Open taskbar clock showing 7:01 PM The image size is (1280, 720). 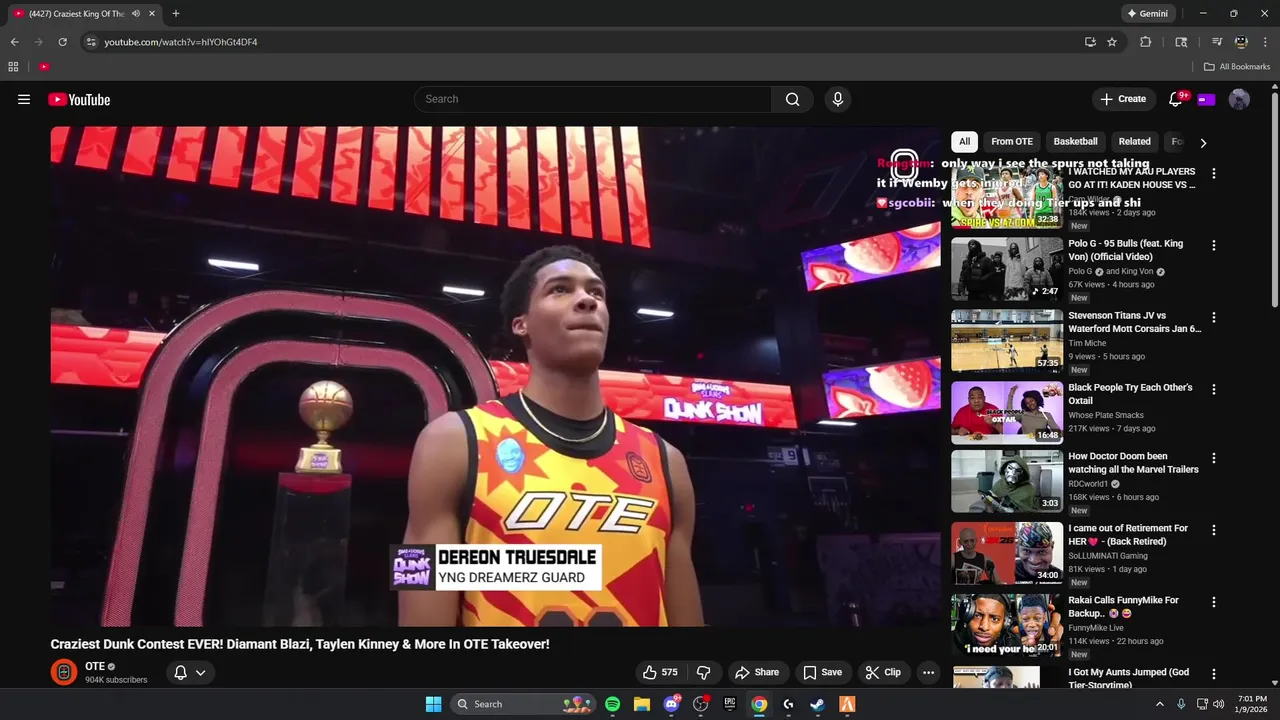tap(1252, 704)
